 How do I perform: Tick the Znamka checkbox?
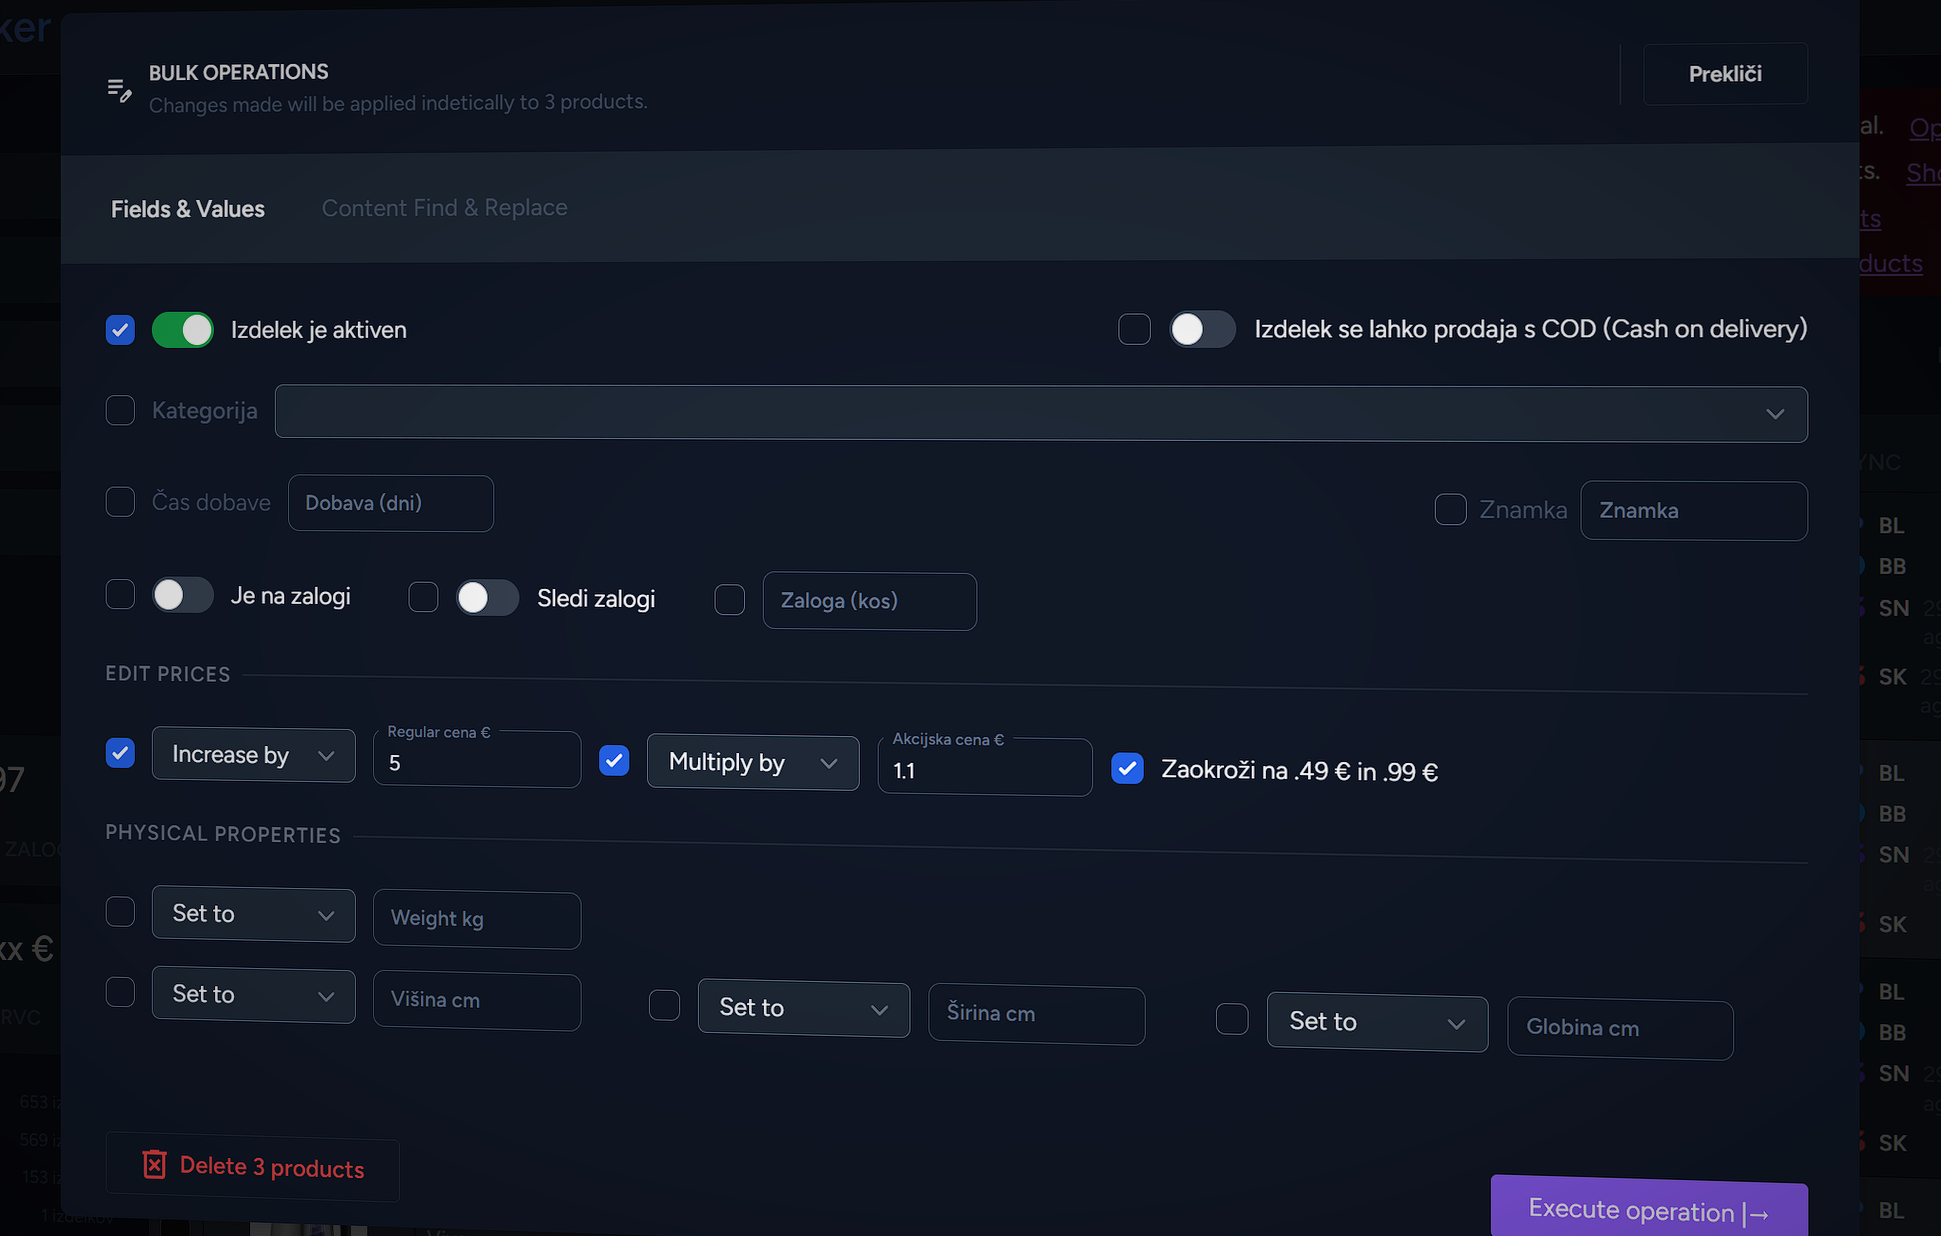tap(1450, 509)
